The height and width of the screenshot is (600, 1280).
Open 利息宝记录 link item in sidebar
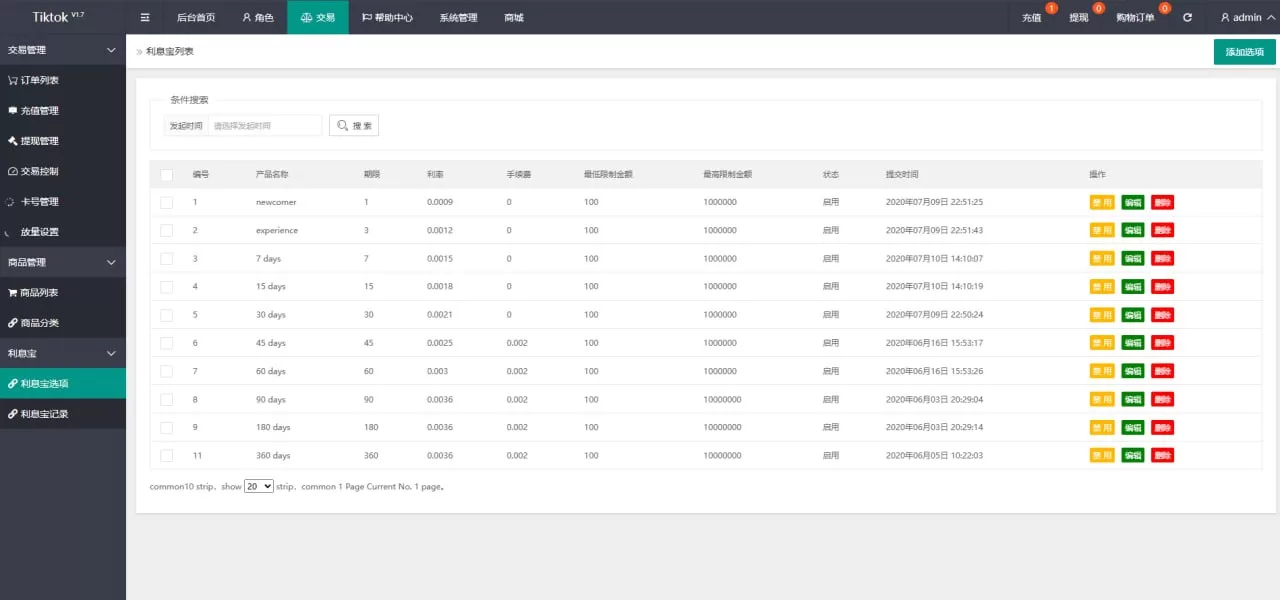click(x=38, y=414)
